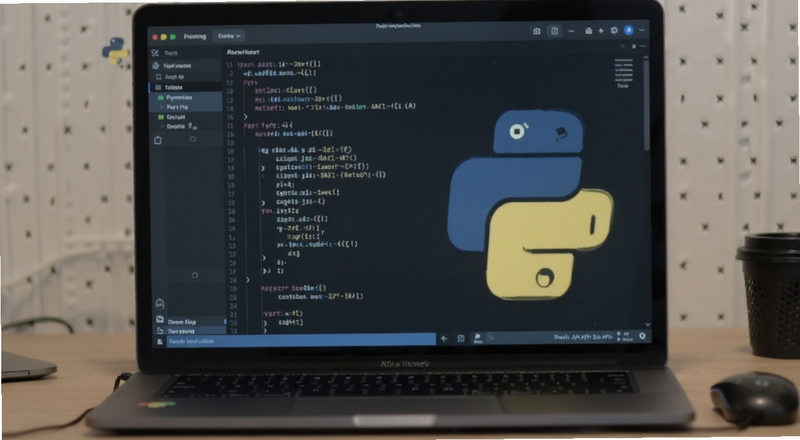
Task: Click the clipboard icon in the left sidebar
Action: pos(158,140)
